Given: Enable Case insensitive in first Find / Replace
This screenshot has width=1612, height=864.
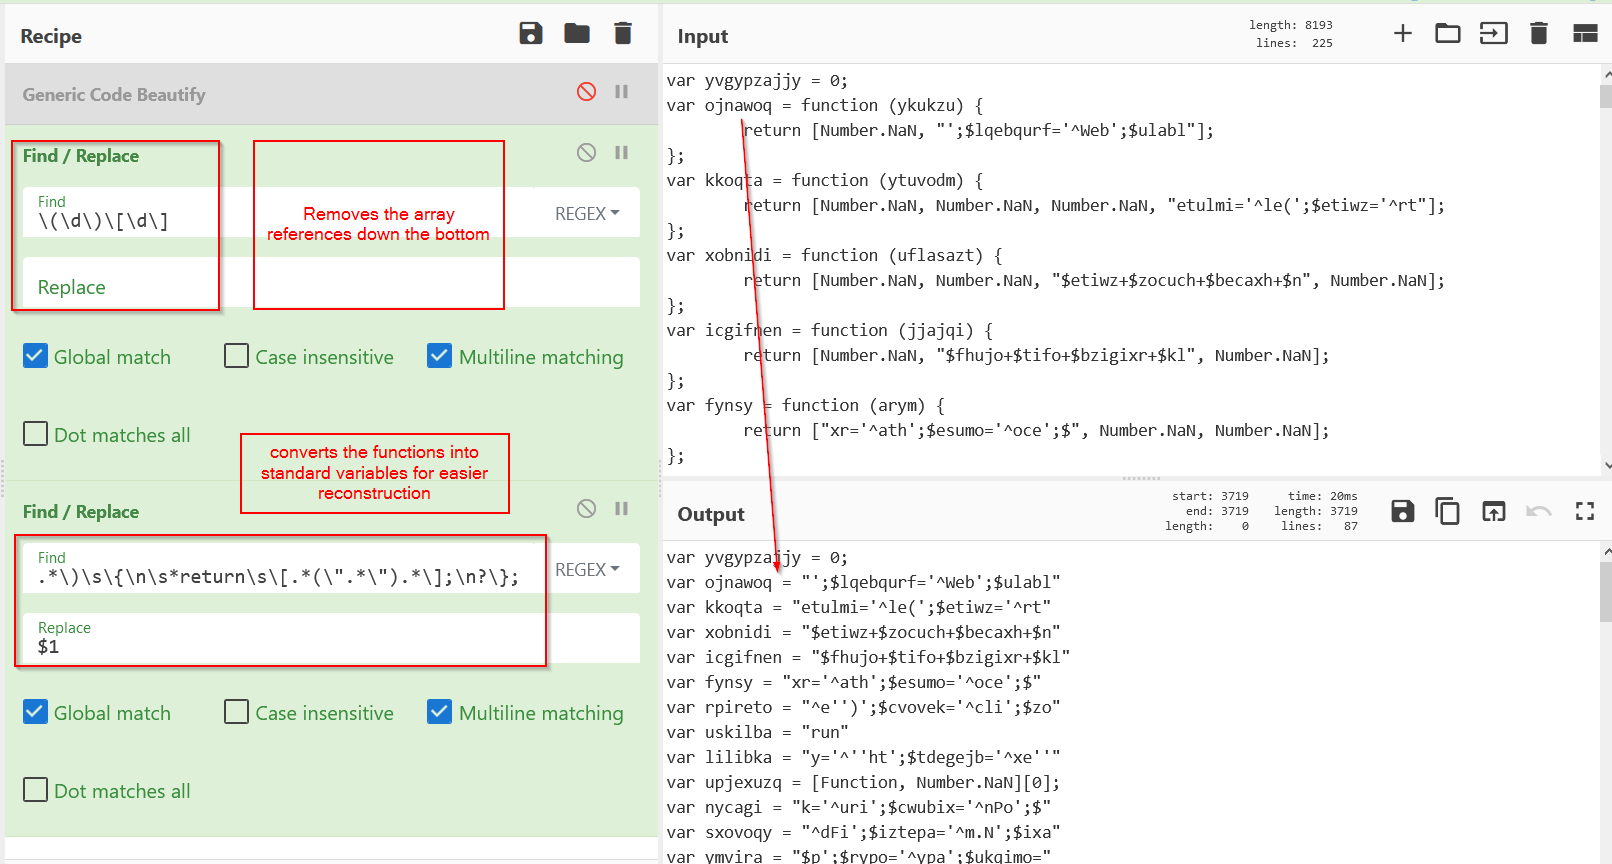Looking at the screenshot, I should pos(237,357).
